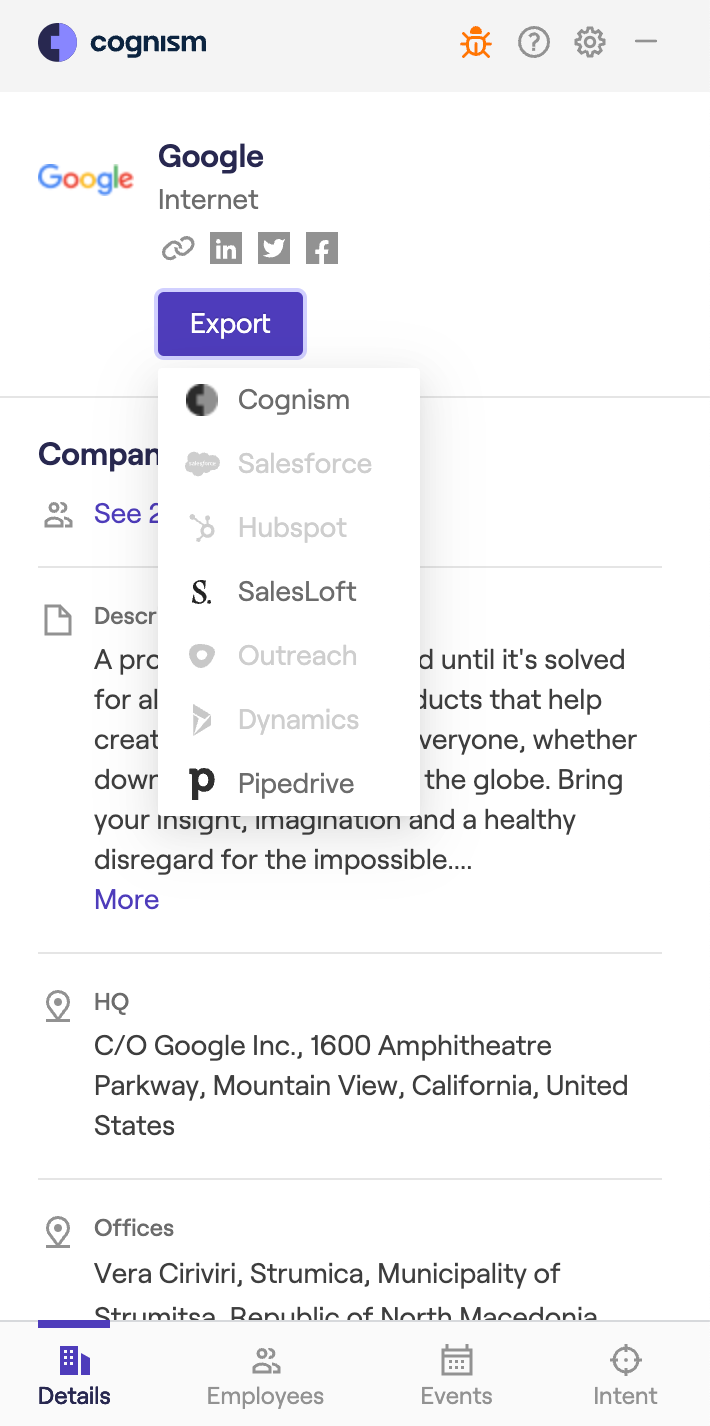Choose Hubspot in the export list
Image resolution: width=710 pixels, height=1426 pixels.
[291, 528]
